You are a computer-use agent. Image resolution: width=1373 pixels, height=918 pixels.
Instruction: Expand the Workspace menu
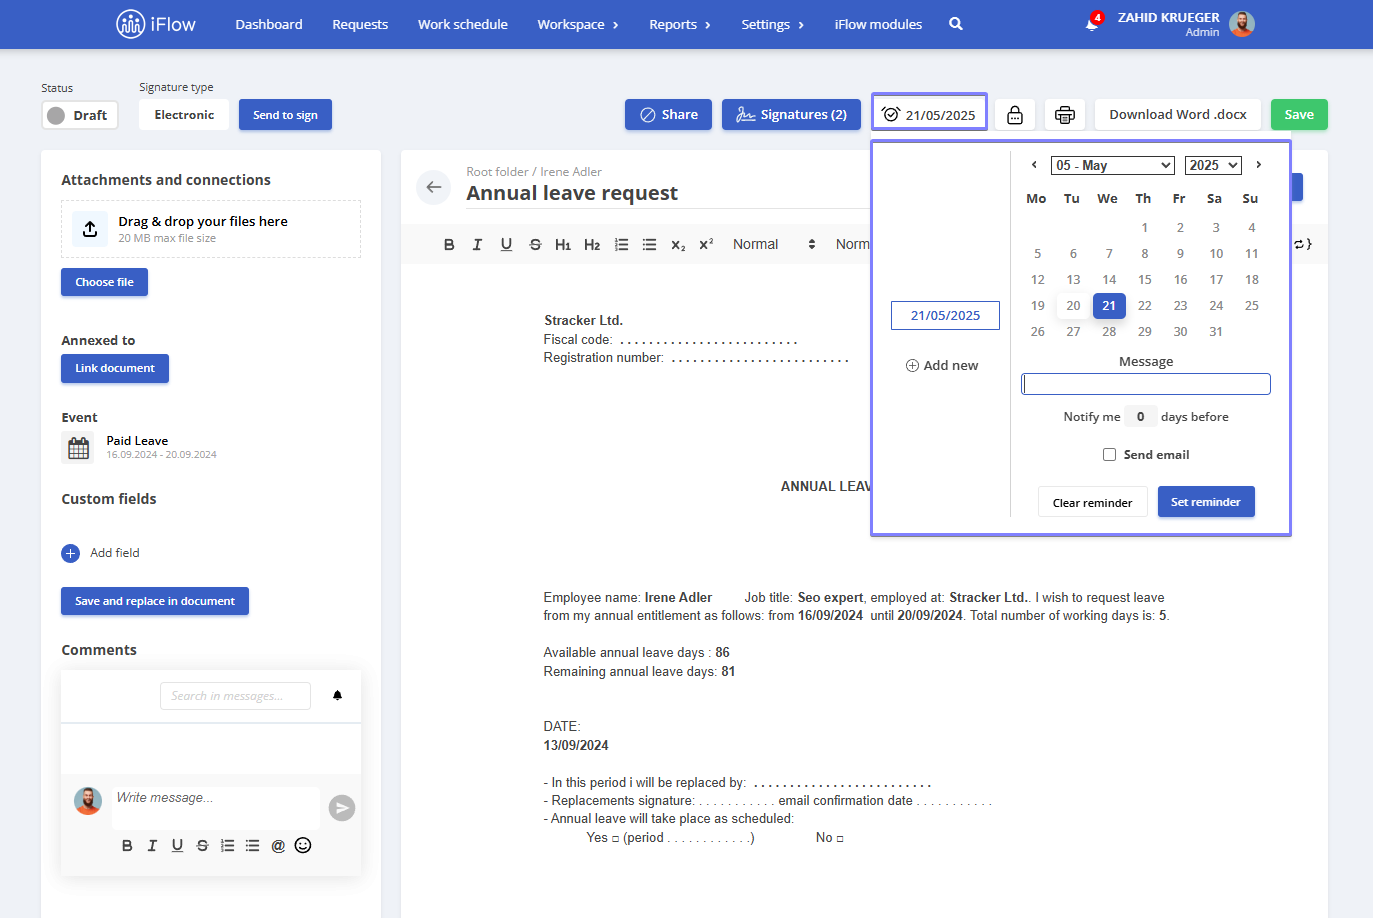click(x=578, y=24)
